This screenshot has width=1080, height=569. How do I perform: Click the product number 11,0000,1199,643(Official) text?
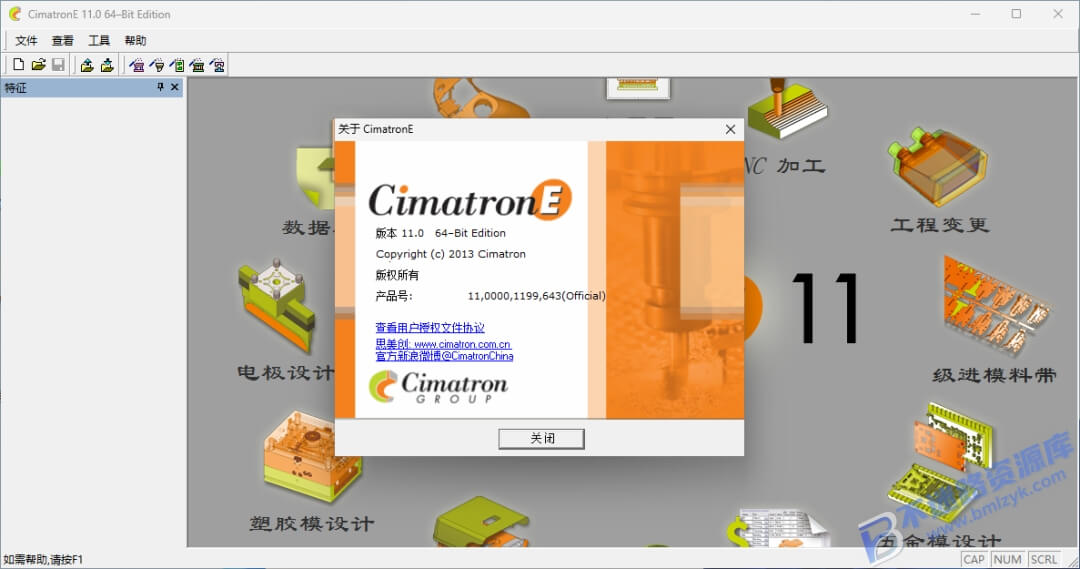pos(537,296)
